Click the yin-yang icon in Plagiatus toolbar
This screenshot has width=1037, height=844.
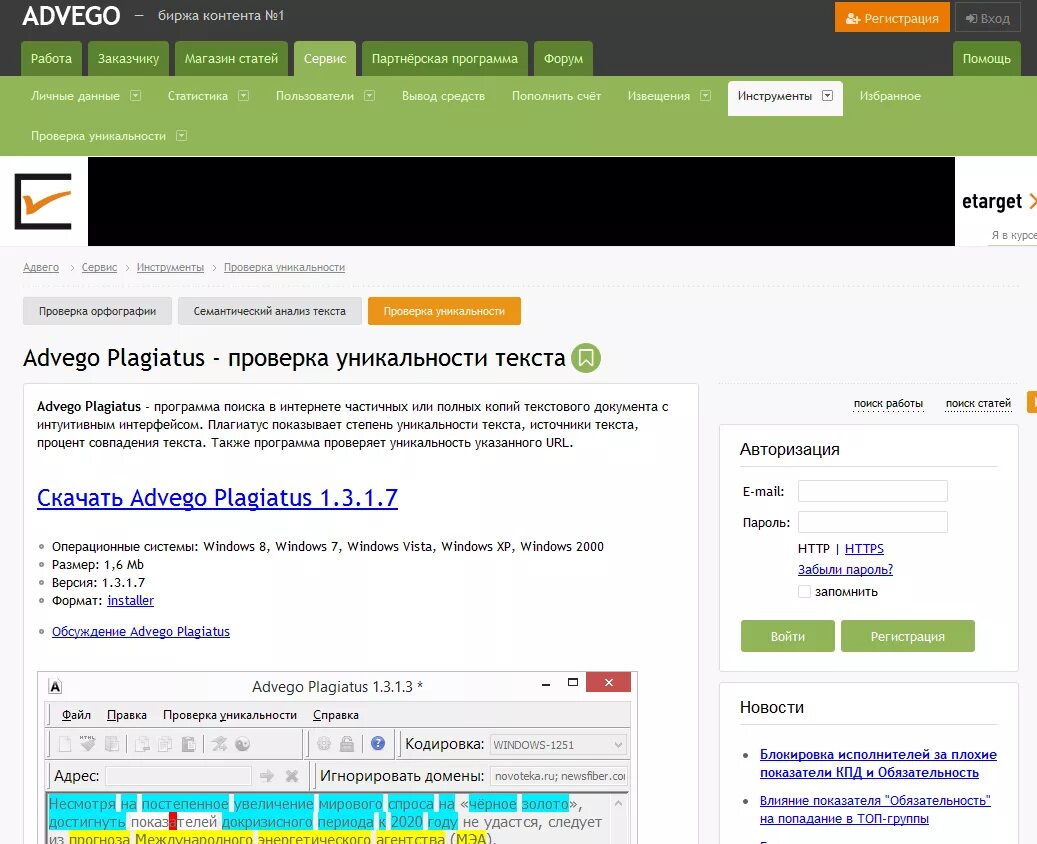(x=243, y=744)
